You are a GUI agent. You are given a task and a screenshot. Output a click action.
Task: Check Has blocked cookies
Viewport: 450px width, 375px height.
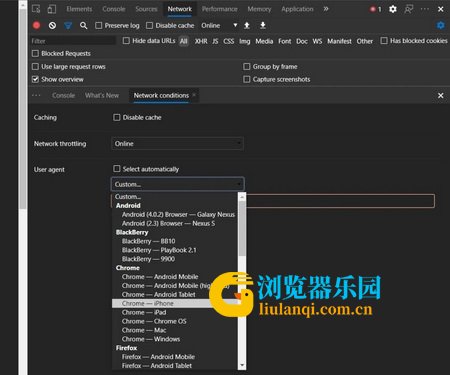click(x=384, y=41)
